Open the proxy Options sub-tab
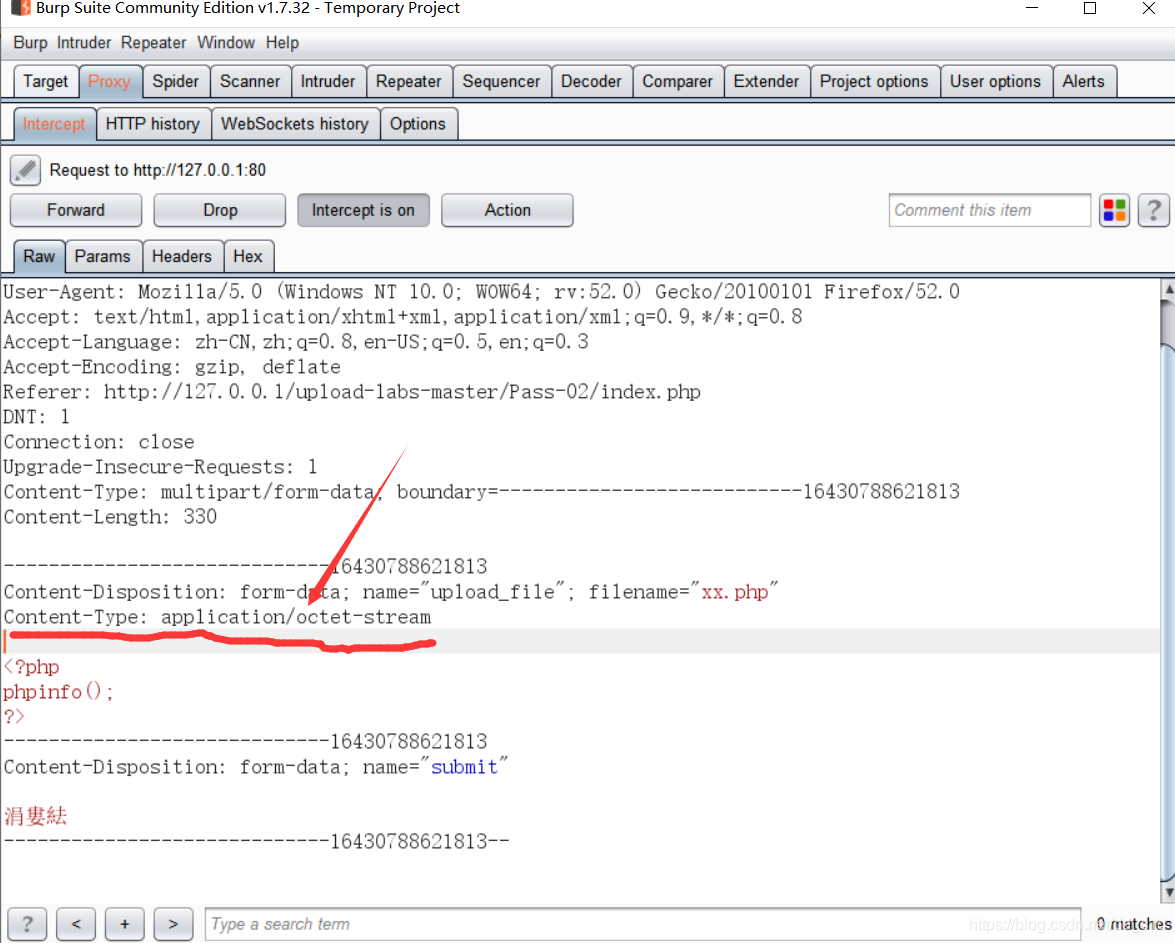This screenshot has width=1175, height=943. (x=417, y=124)
